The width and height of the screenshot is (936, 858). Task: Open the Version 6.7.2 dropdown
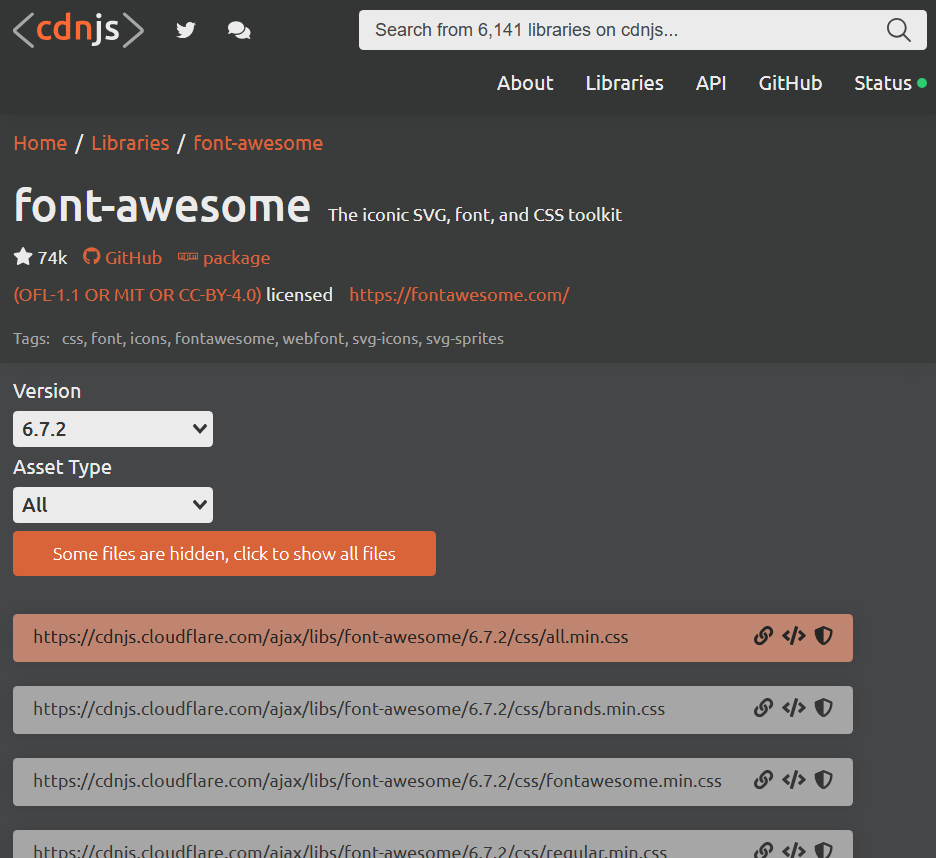click(x=113, y=429)
